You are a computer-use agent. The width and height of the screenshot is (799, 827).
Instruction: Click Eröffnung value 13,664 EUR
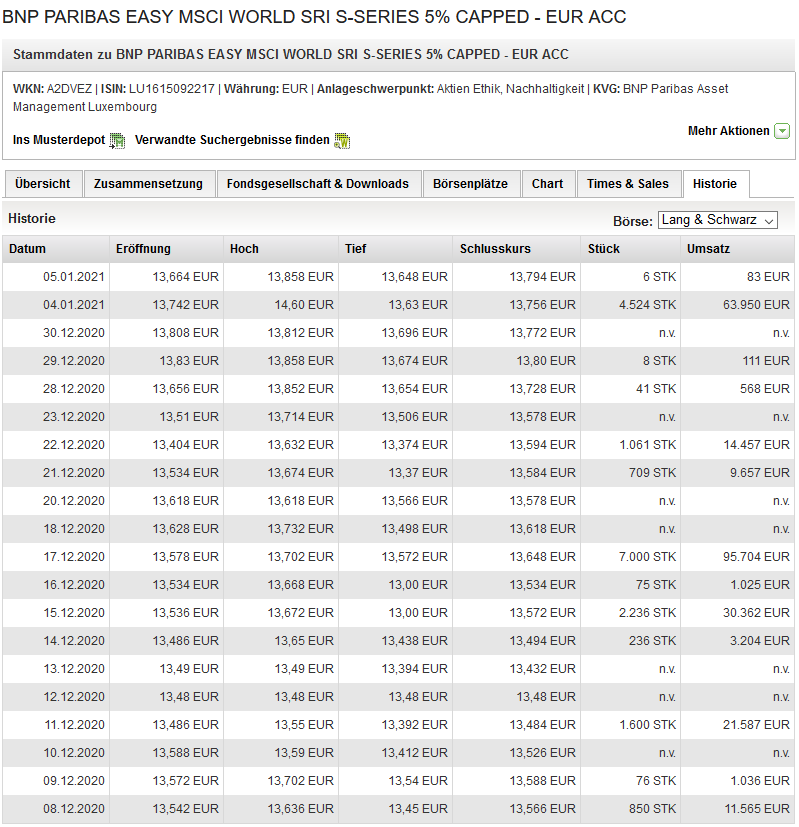[186, 277]
